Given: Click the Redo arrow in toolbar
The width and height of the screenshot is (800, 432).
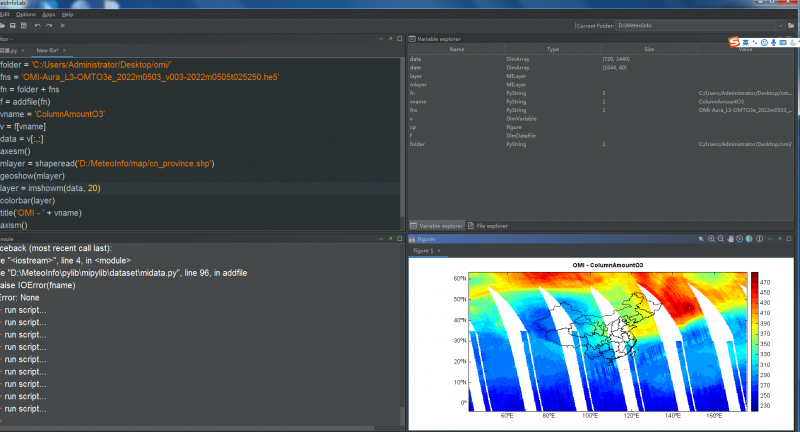Looking at the screenshot, I should point(49,25).
